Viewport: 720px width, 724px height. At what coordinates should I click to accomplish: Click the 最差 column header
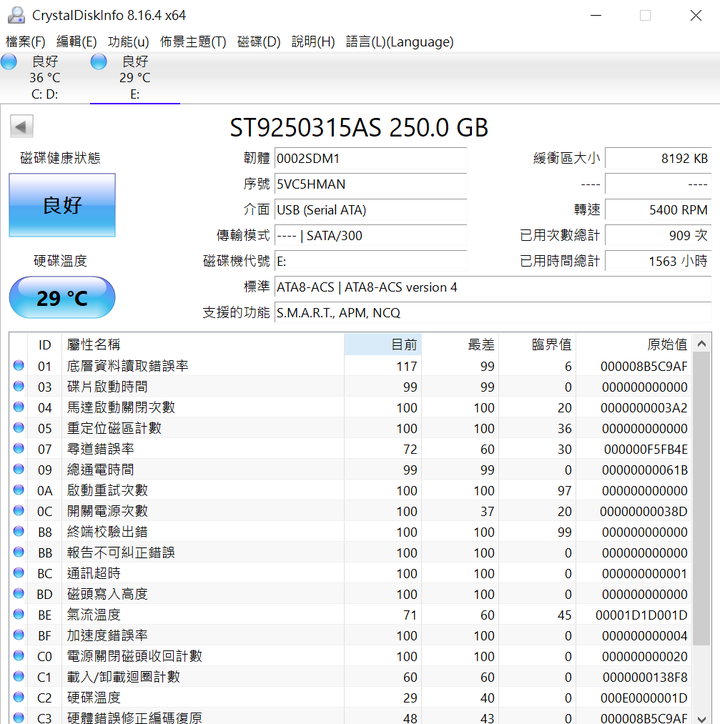click(460, 344)
